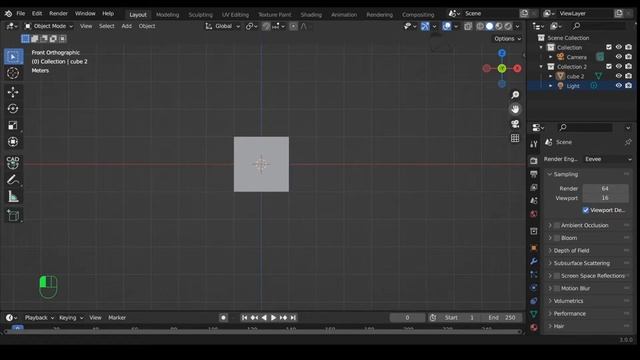Viewport: 640px width, 360px height.
Task: Open the Render Engine Eevee dropdown
Action: [608, 159]
